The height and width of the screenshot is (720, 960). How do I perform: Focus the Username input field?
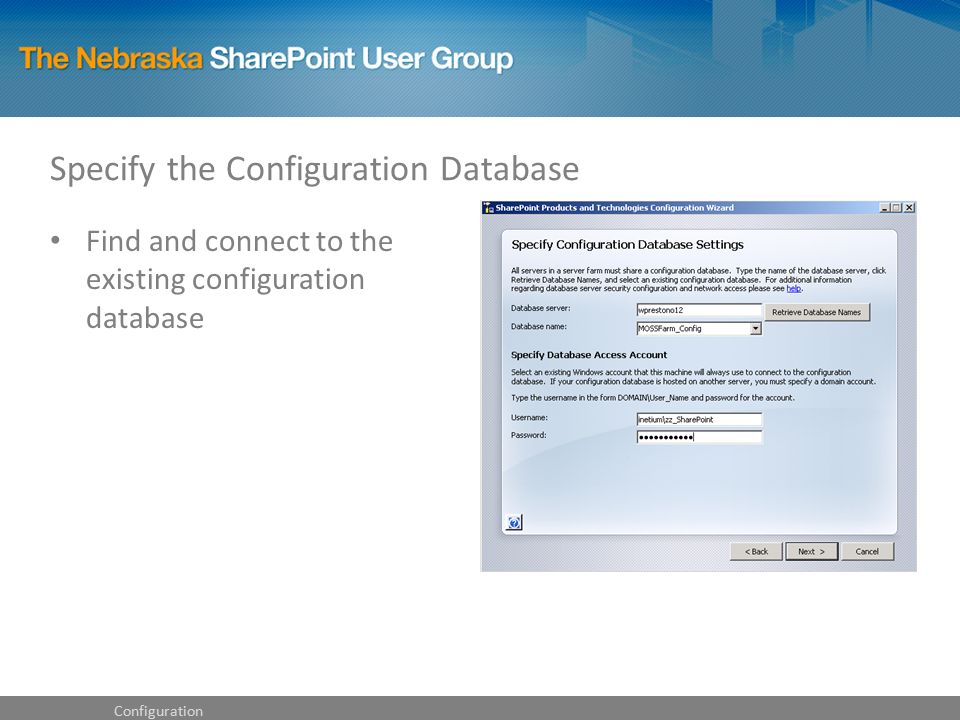699,419
